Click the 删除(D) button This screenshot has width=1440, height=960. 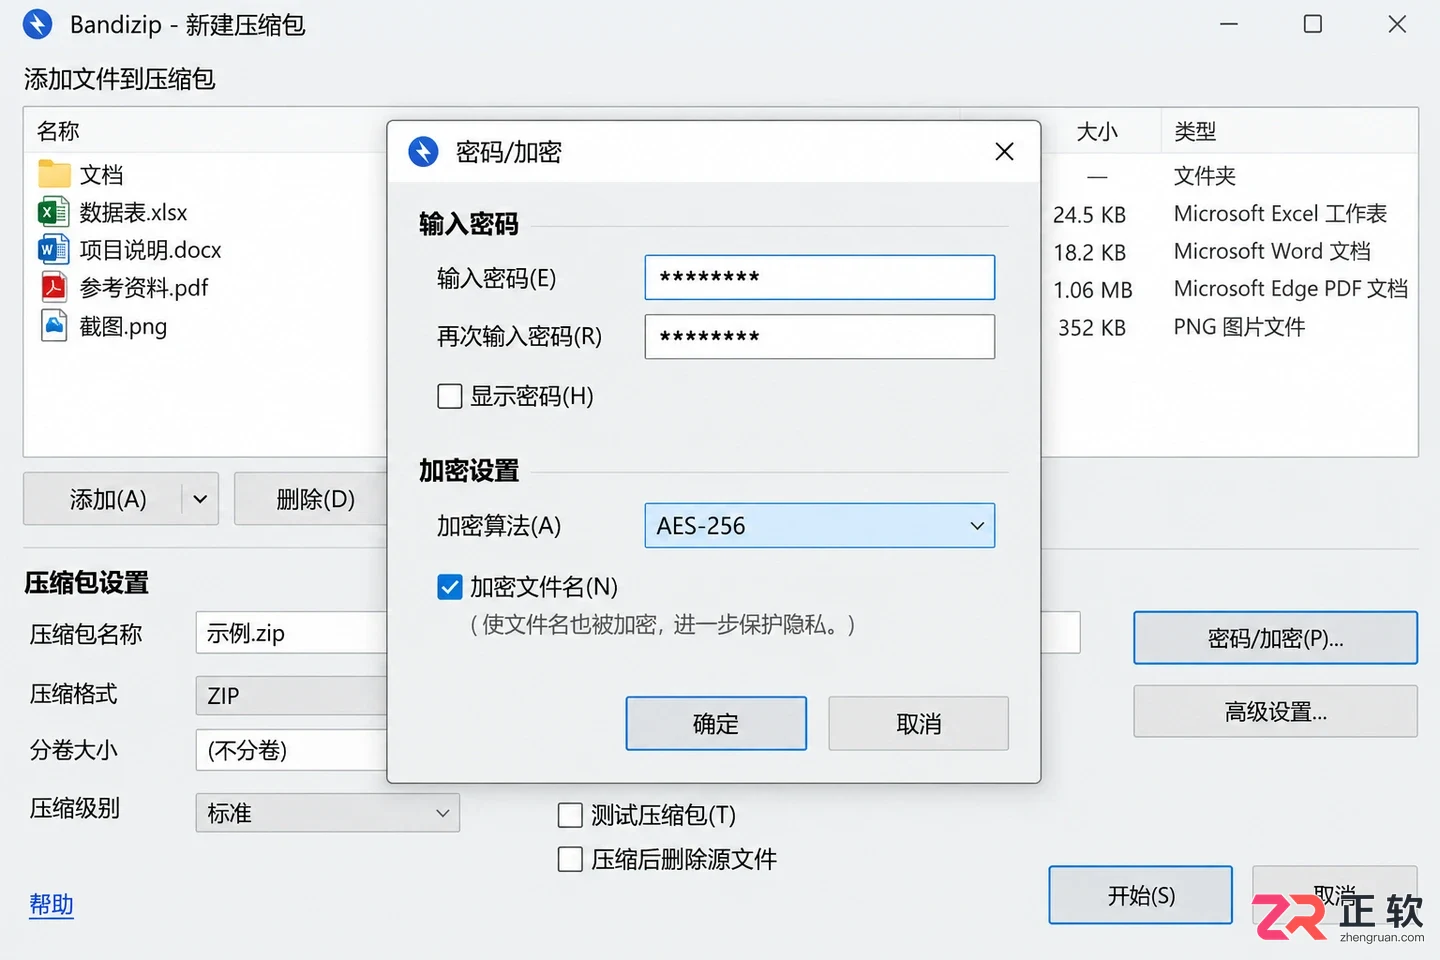[312, 499]
